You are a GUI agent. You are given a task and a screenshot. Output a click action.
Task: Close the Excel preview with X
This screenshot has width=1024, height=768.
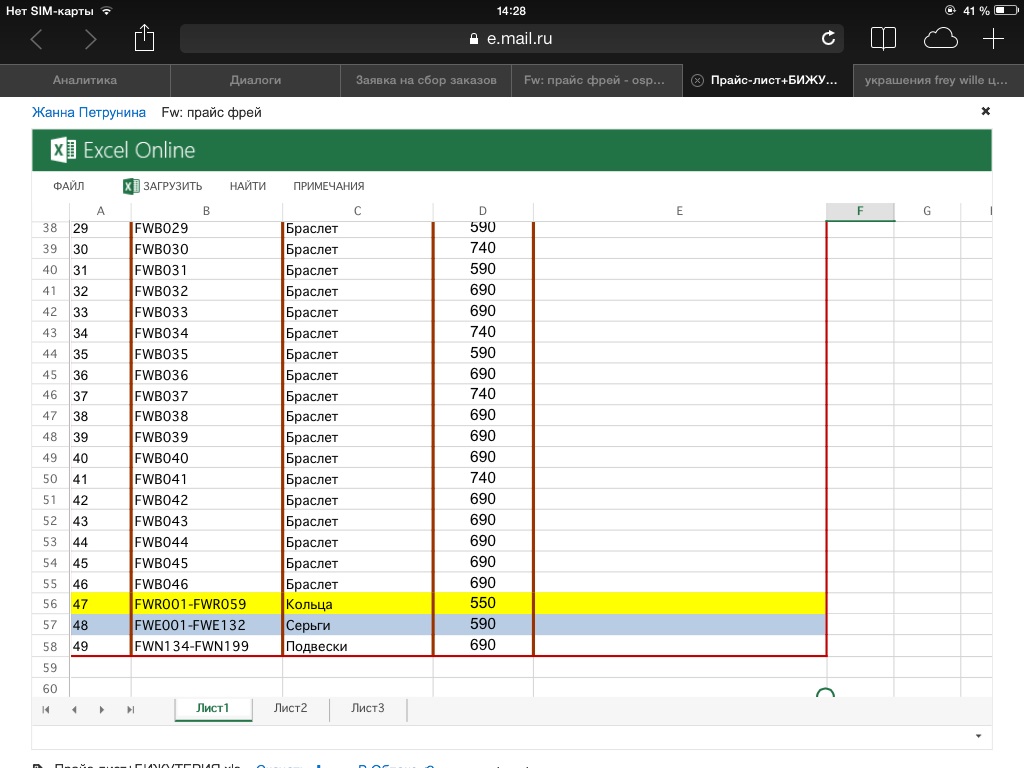985,112
